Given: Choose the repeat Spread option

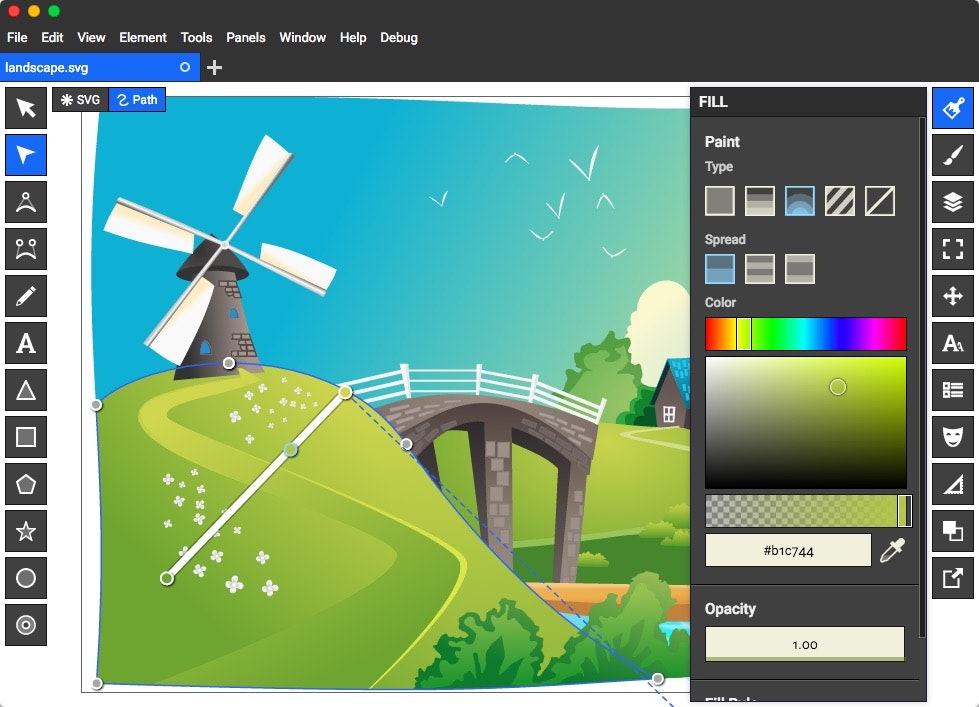Looking at the screenshot, I should [x=800, y=268].
